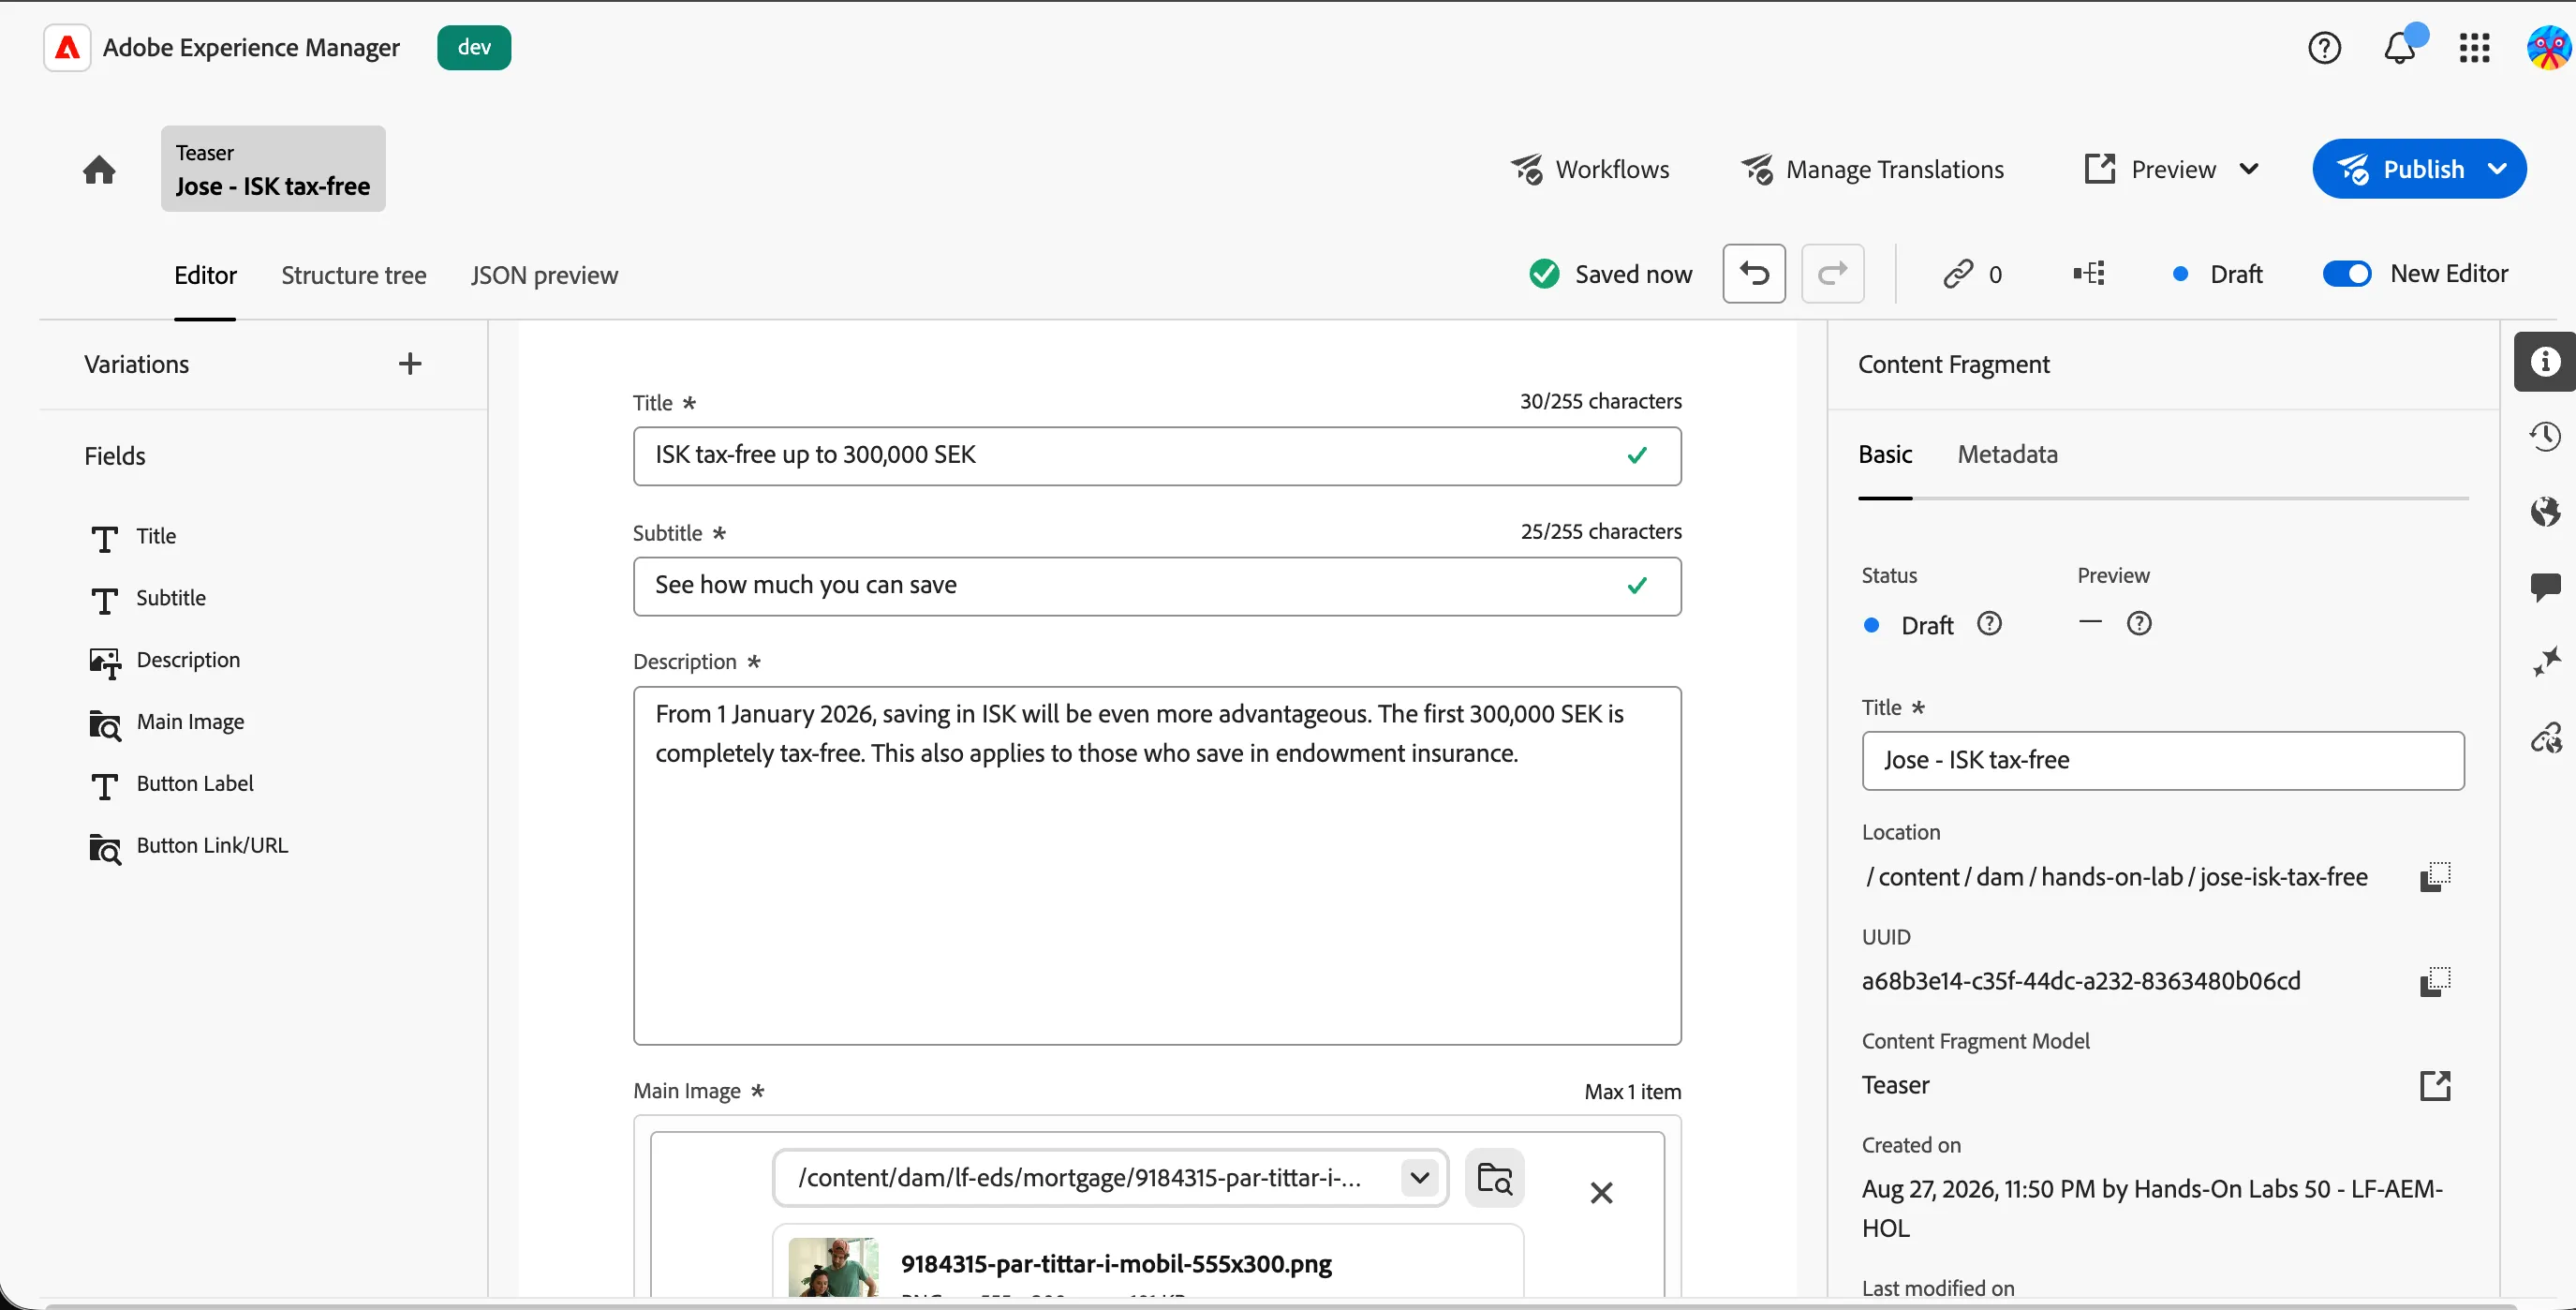Open the structure hierarchy icon
2576x1310 pixels.
tap(2089, 273)
